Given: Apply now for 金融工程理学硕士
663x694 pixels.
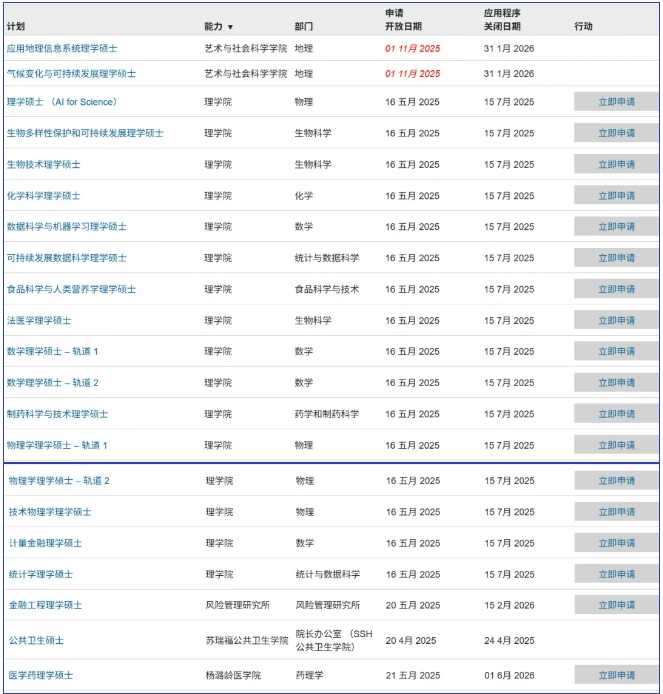Looking at the screenshot, I should (x=616, y=606).
